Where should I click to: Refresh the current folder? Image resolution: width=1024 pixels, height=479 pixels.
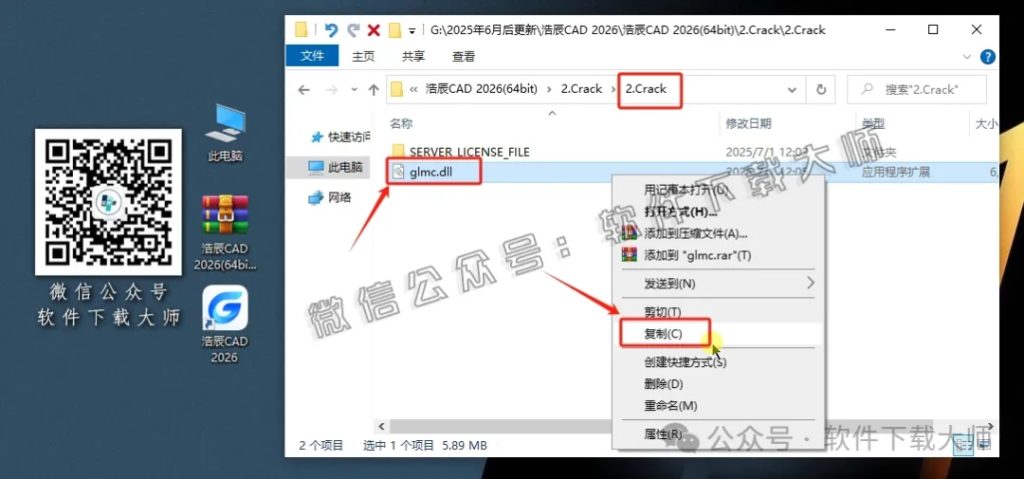tap(822, 90)
